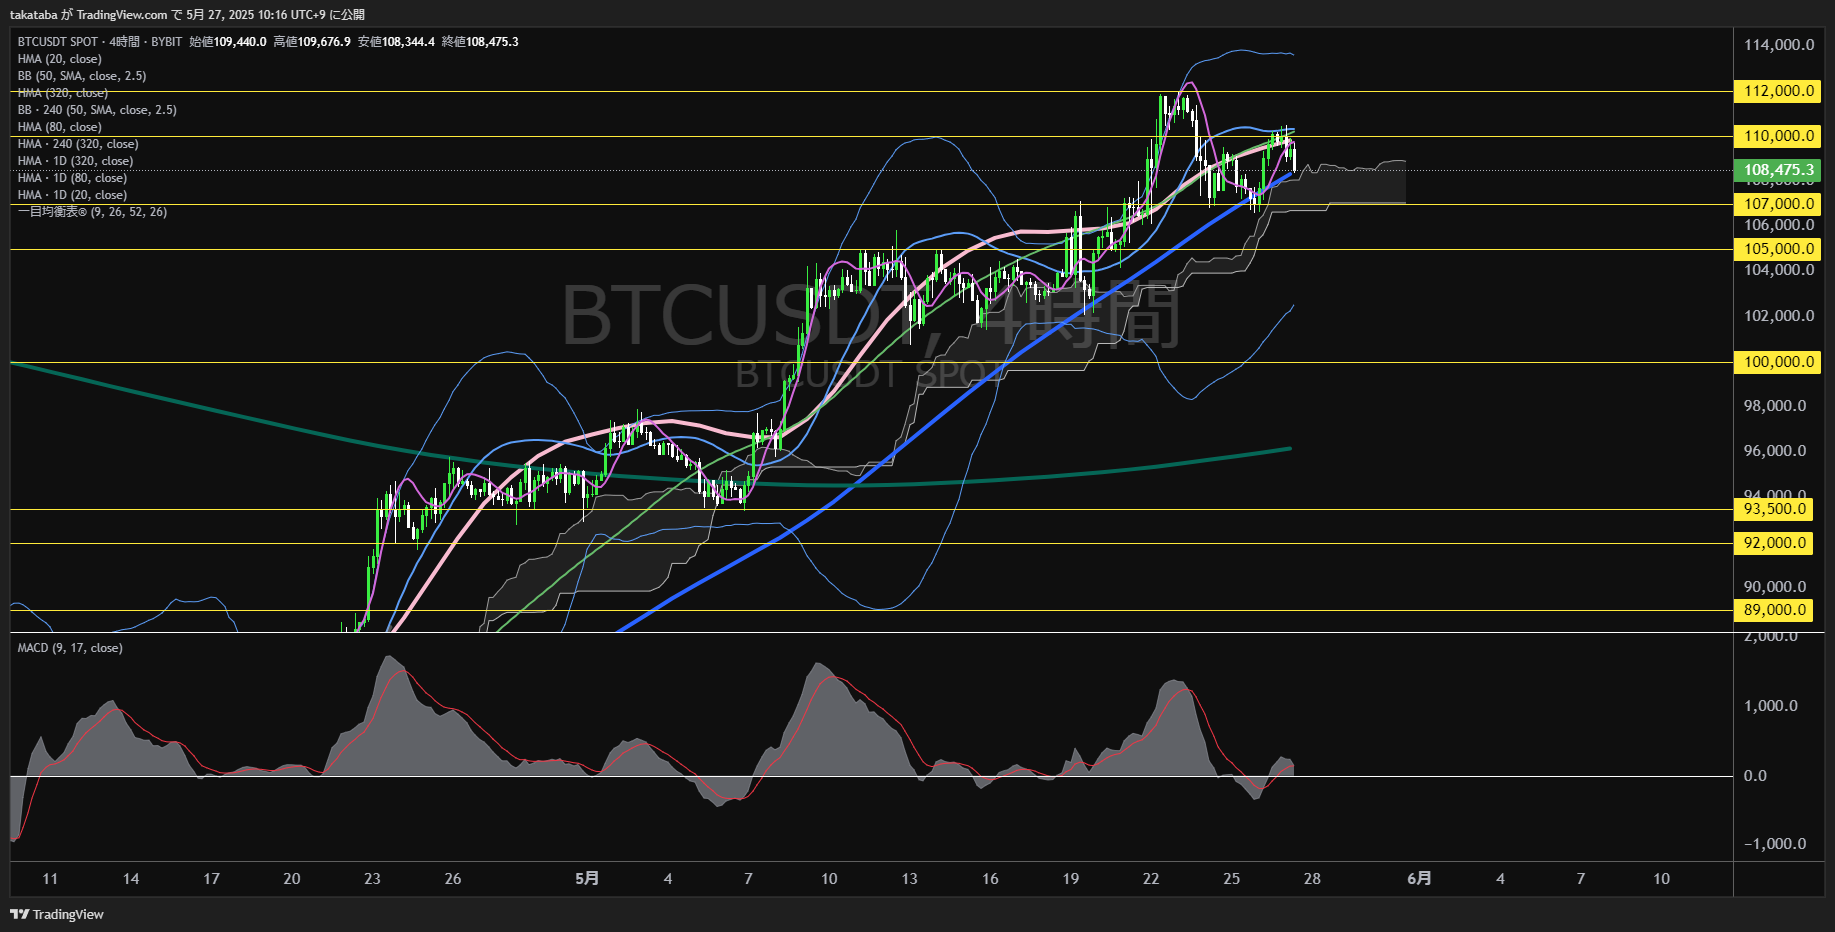Click the 106,000.0 price axis value
Viewport: 1835px width, 932px height.
[1779, 225]
